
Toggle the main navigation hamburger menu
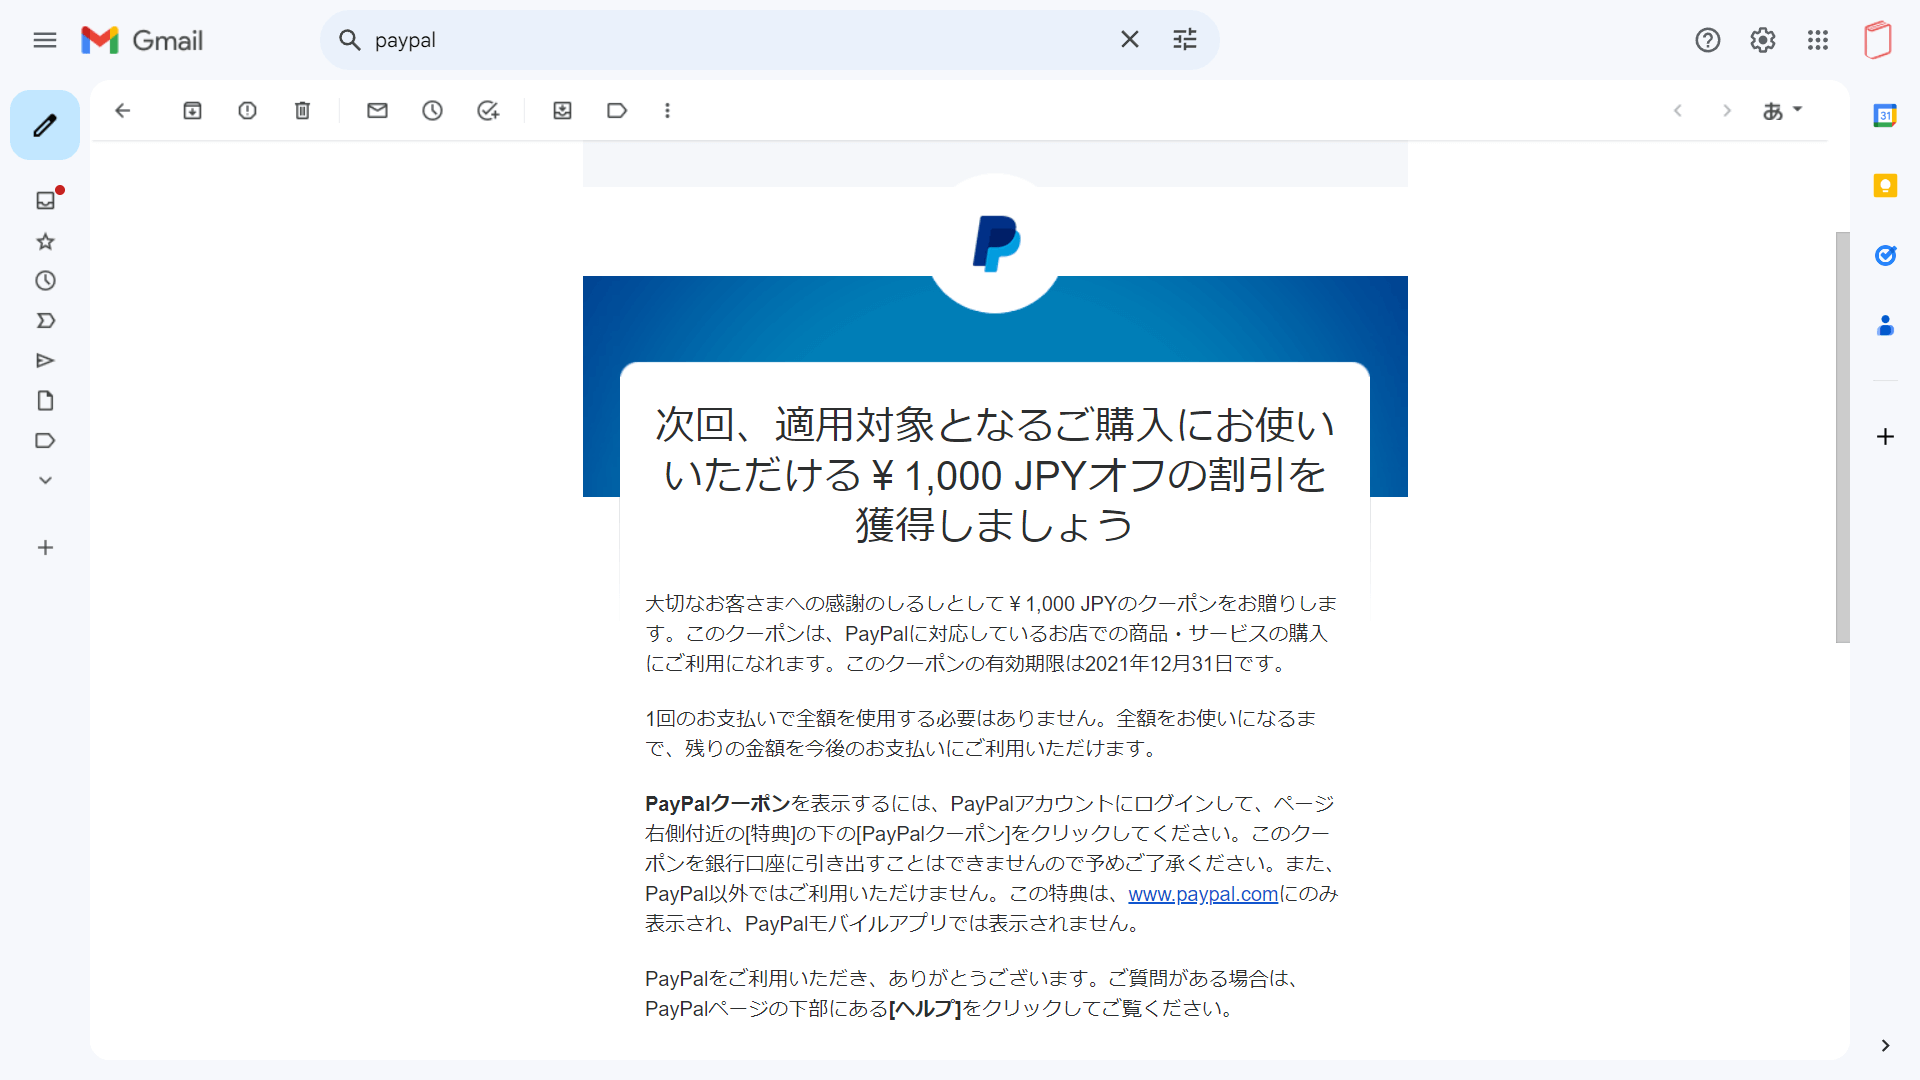click(x=44, y=40)
